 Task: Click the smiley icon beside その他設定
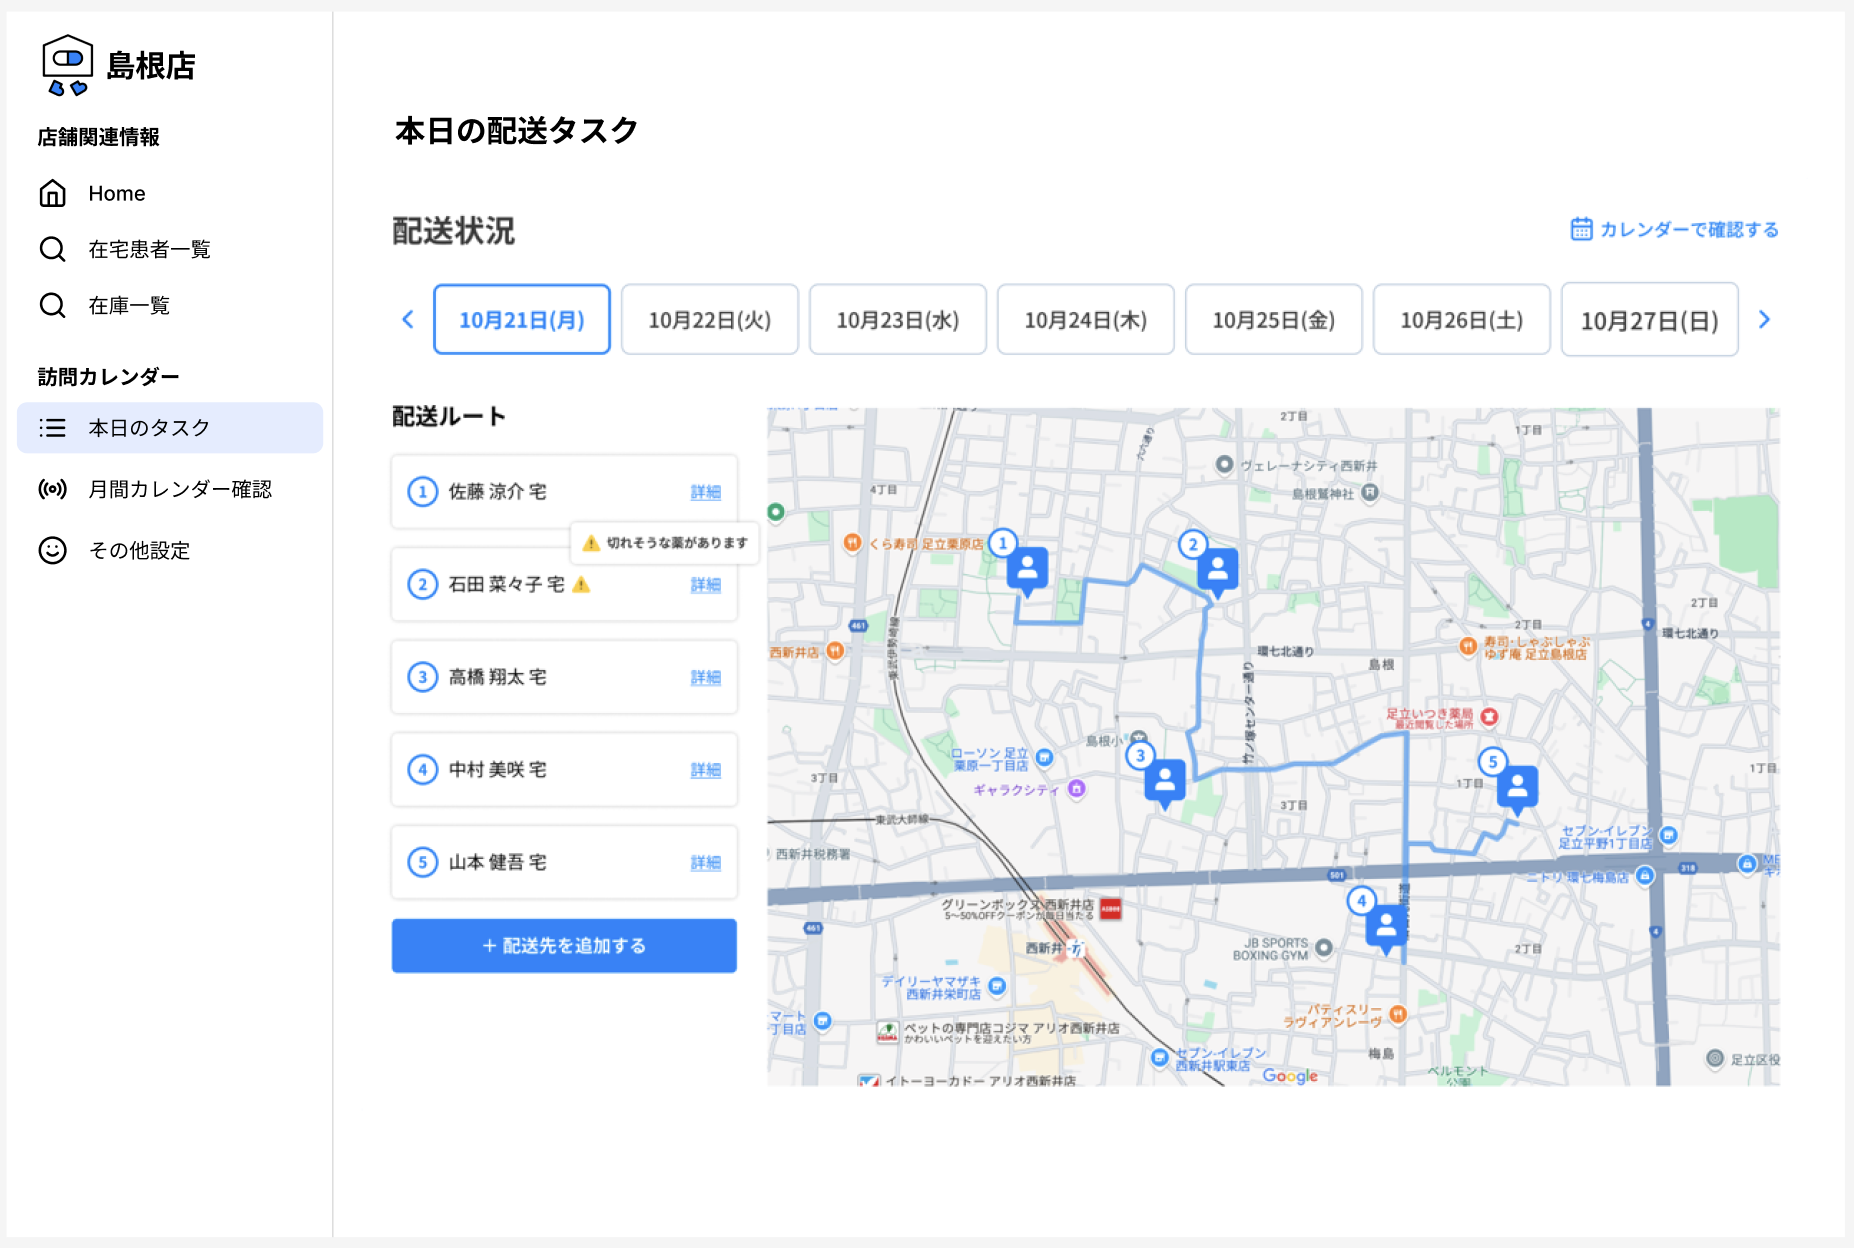[52, 550]
